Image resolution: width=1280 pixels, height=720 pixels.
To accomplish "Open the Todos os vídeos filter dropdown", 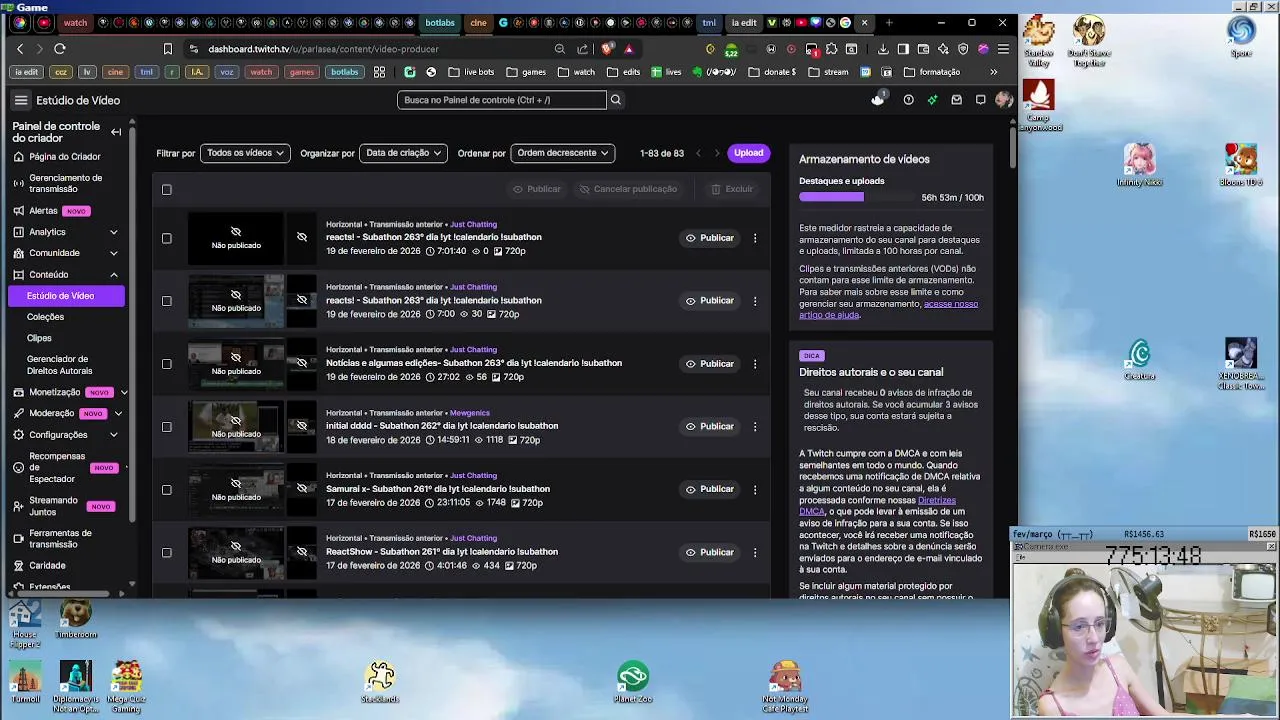I will [245, 153].
